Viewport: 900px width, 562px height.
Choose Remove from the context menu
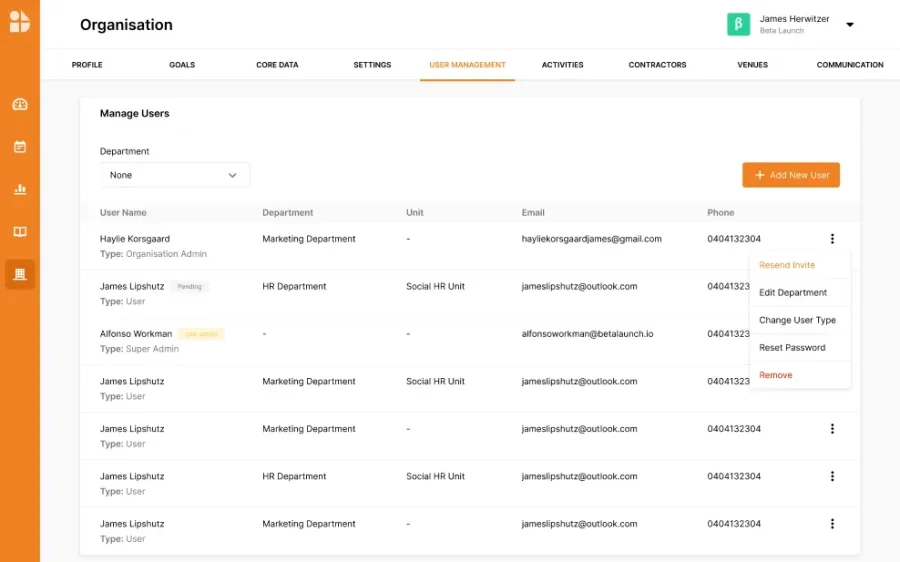(775, 375)
